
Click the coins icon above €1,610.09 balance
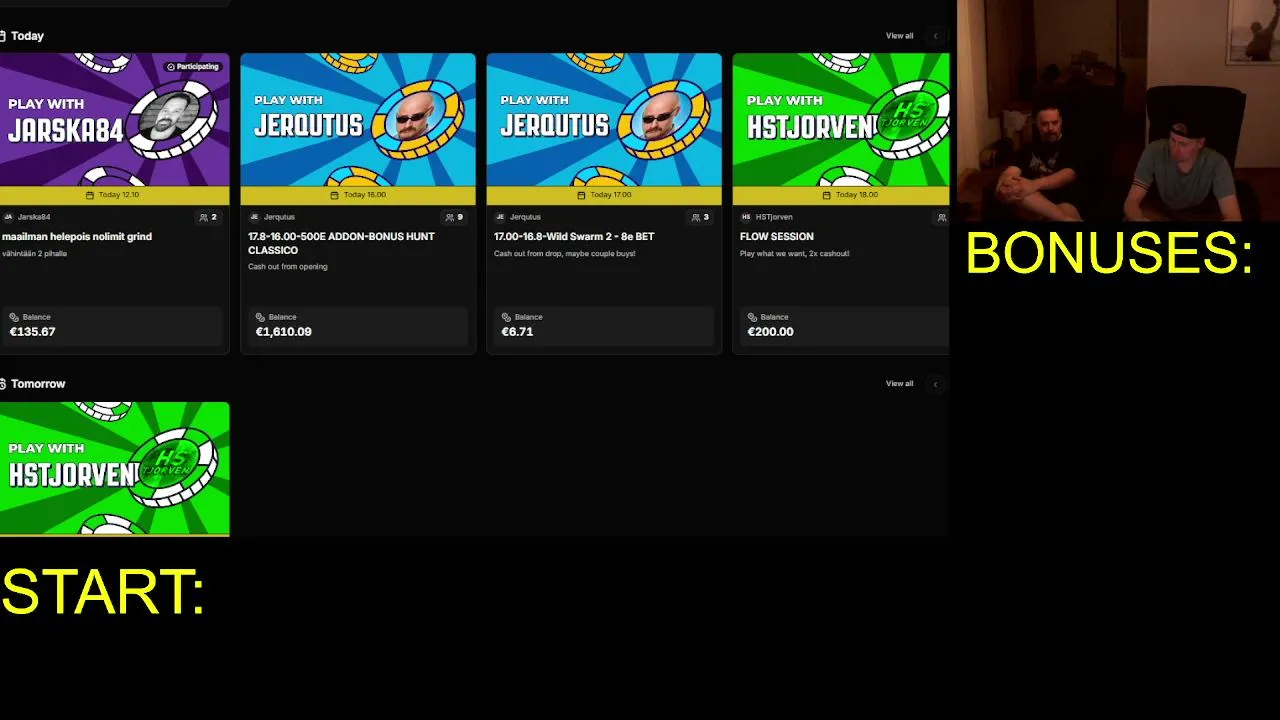click(261, 317)
